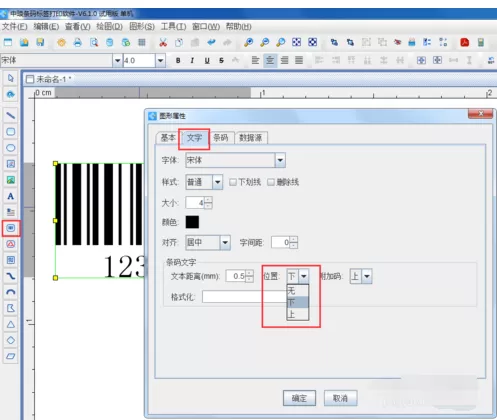Viewport: 497px width, 420px height.
Task: Switch to the 基本 tab
Action: coord(168,138)
